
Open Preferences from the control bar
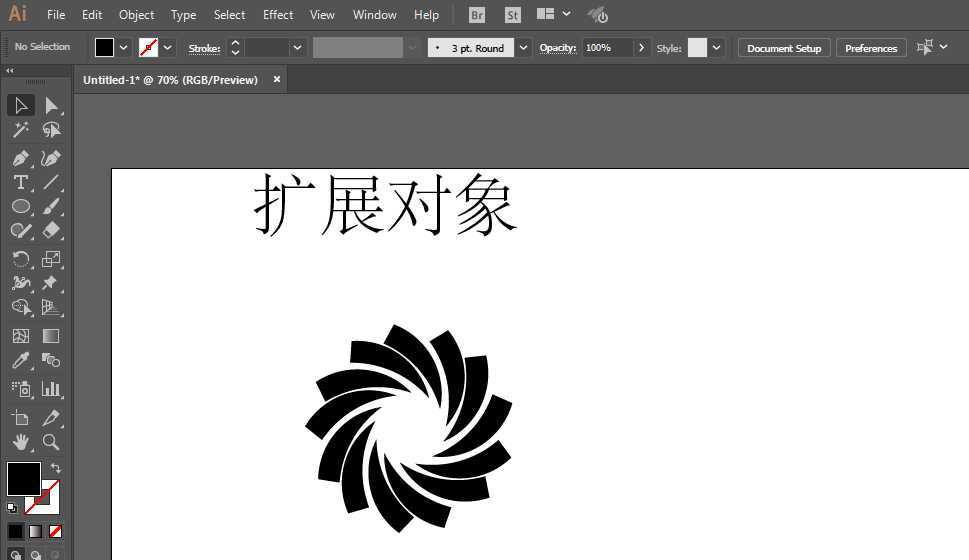(x=870, y=48)
